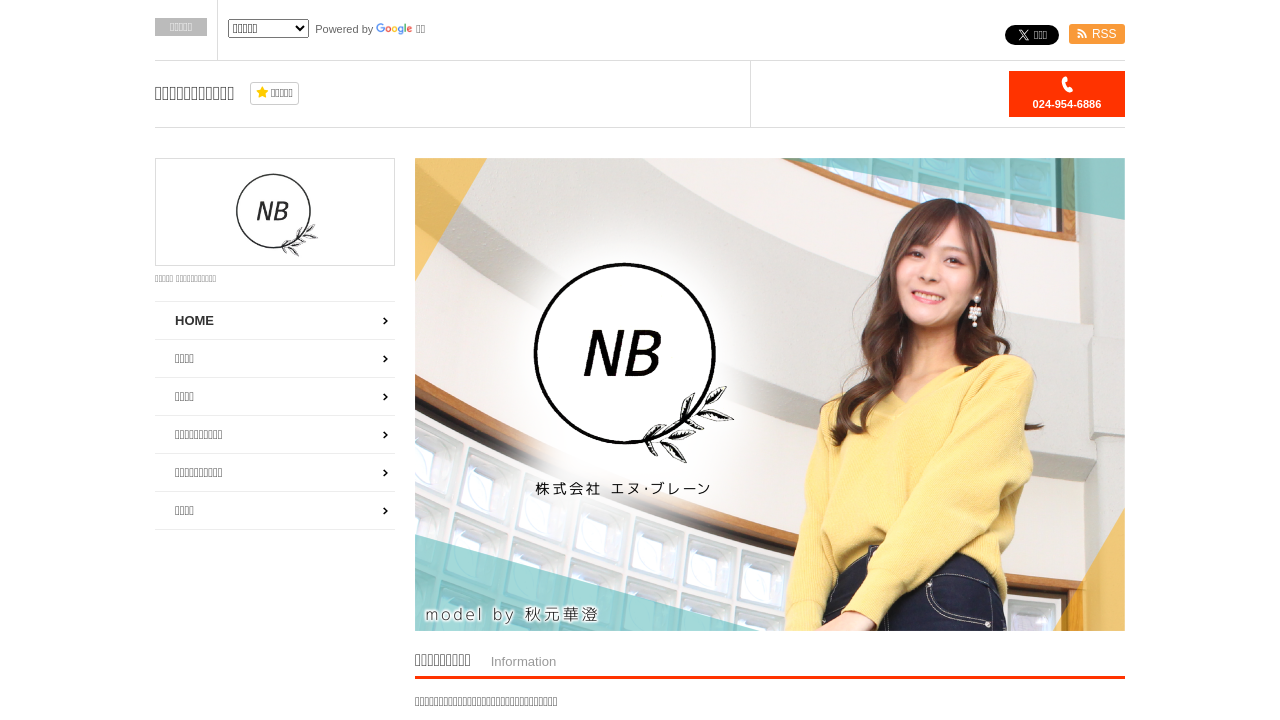Image resolution: width=1280 pixels, height=720 pixels.
Task: Open the sidebar menu item directly below HOME
Action: pyautogui.click(x=185, y=359)
